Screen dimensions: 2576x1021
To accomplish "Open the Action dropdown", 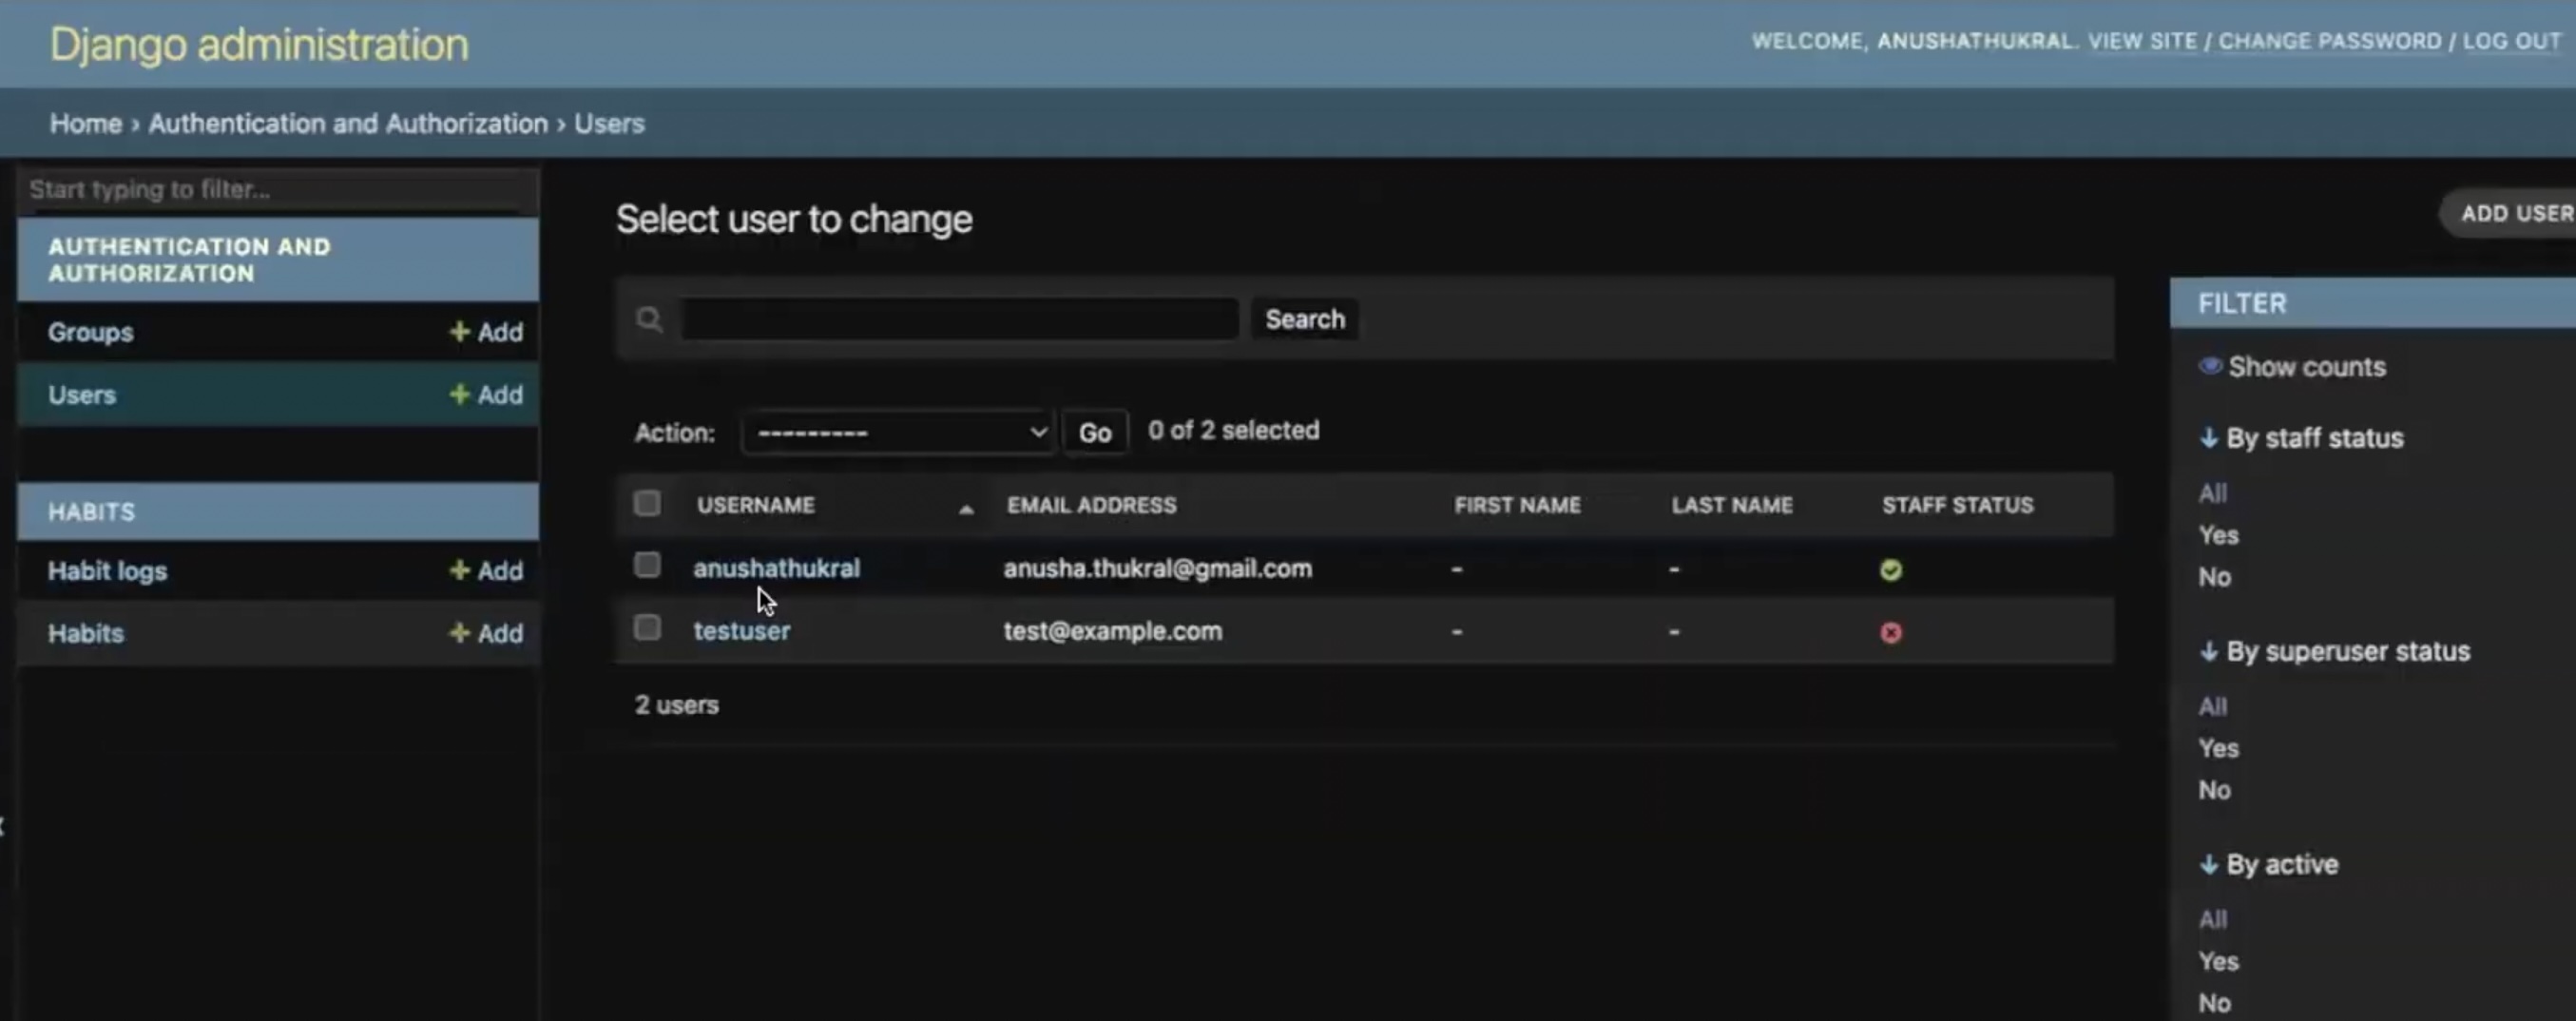I will [x=897, y=432].
